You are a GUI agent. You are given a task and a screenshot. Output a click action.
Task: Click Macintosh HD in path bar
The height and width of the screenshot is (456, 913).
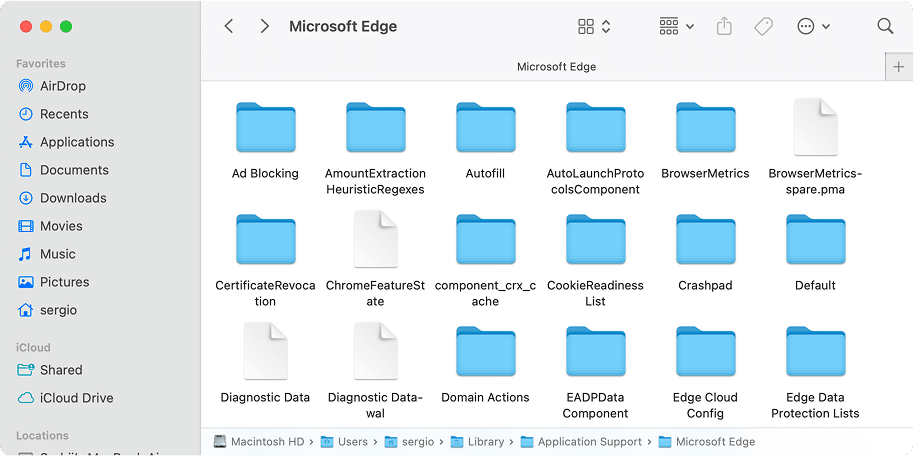pyautogui.click(x=261, y=442)
